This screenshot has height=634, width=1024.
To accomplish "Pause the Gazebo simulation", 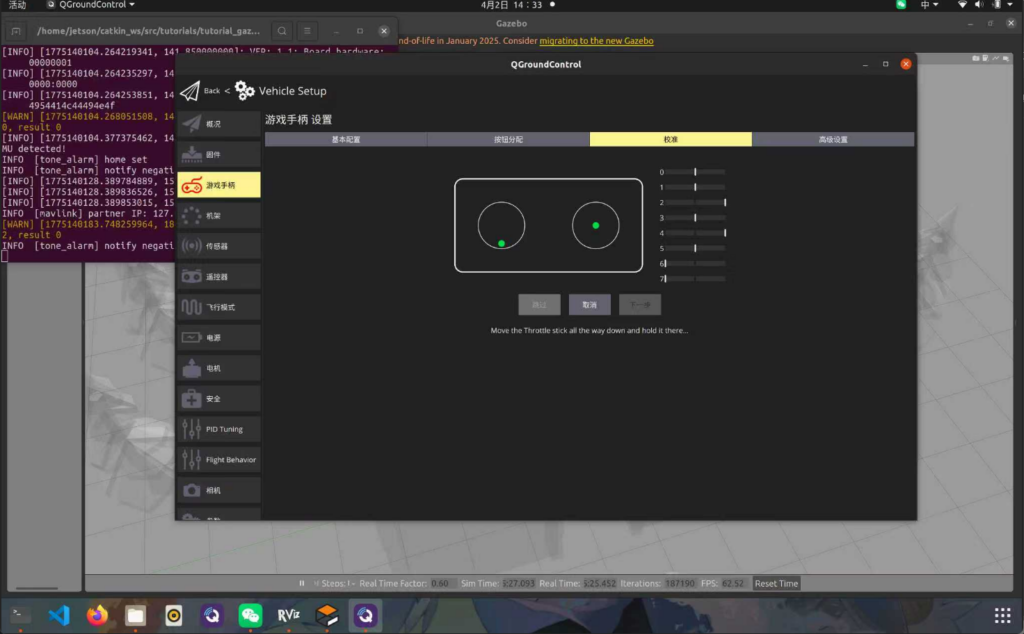I will click(x=302, y=583).
